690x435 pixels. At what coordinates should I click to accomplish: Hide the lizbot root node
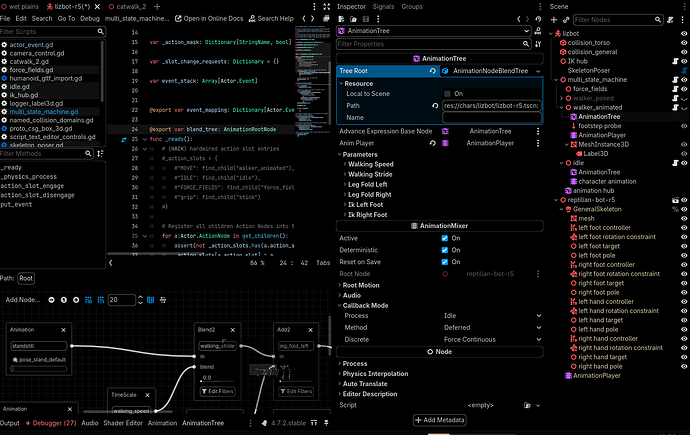pos(684,33)
